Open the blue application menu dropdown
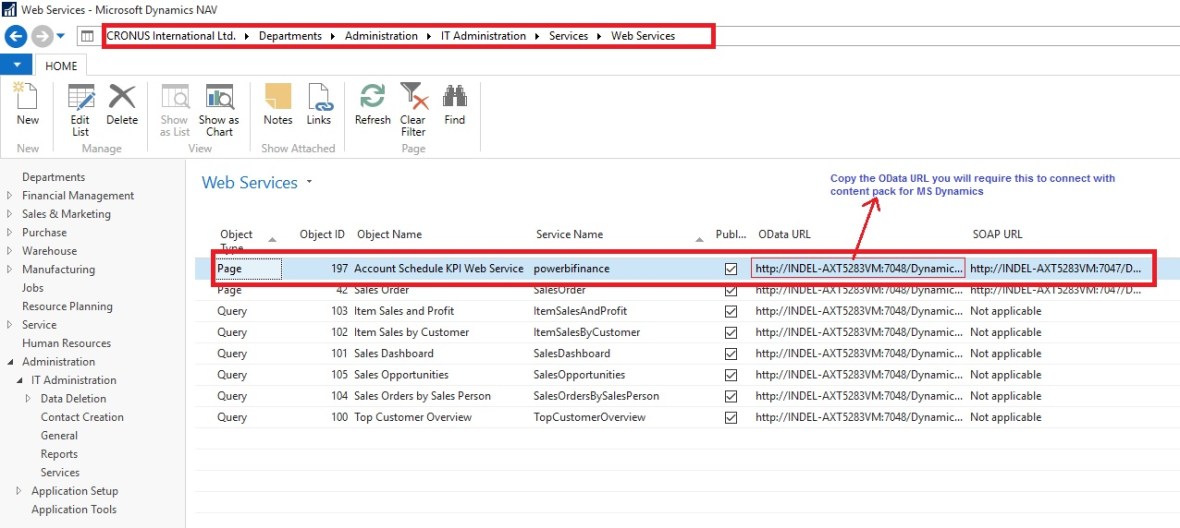The height and width of the screenshot is (528, 1180). (x=17, y=65)
